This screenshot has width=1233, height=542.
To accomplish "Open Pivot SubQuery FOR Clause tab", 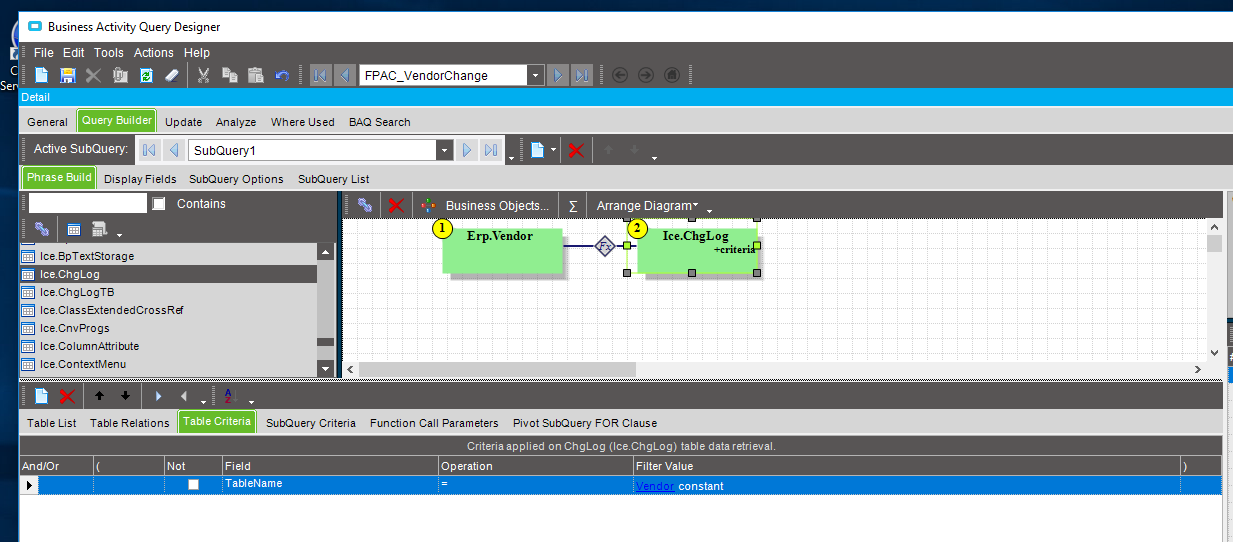I will [585, 423].
